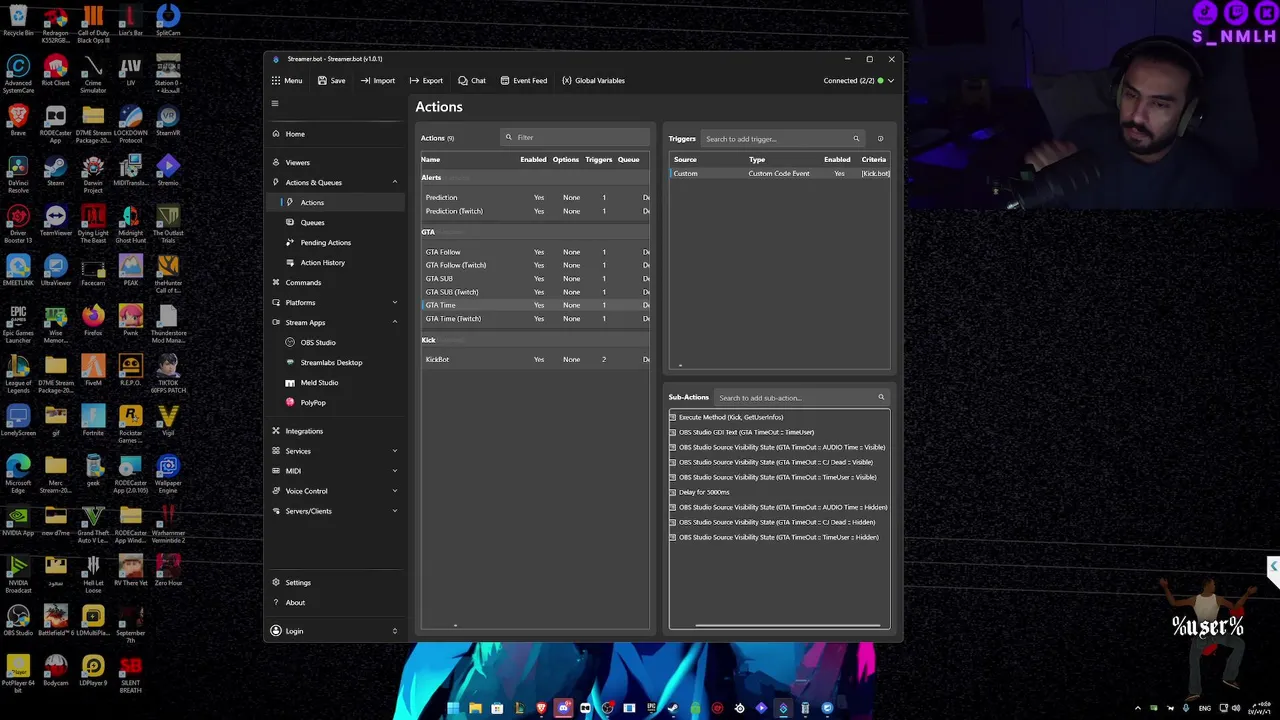Select the GTA Time (Twitch) action row

535,318
